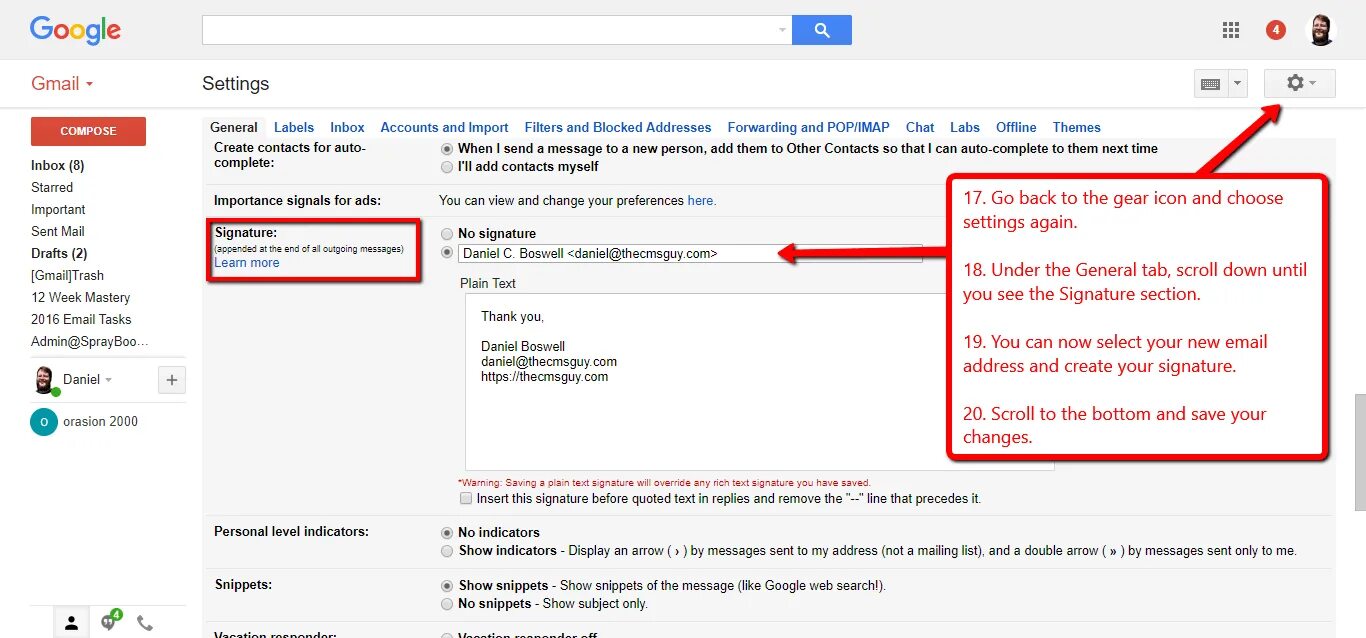Open Forwarding and POP/IMAP tab
This screenshot has height=638, width=1366.
pyautogui.click(x=808, y=127)
